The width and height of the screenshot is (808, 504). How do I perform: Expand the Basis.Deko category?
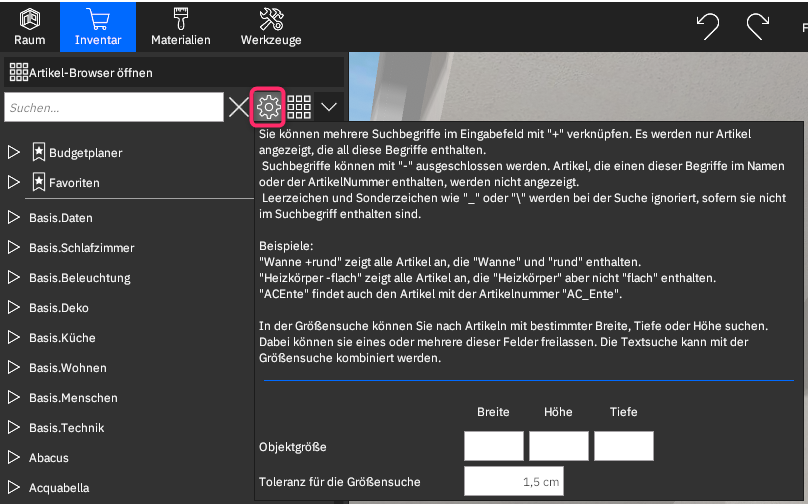(x=14, y=308)
